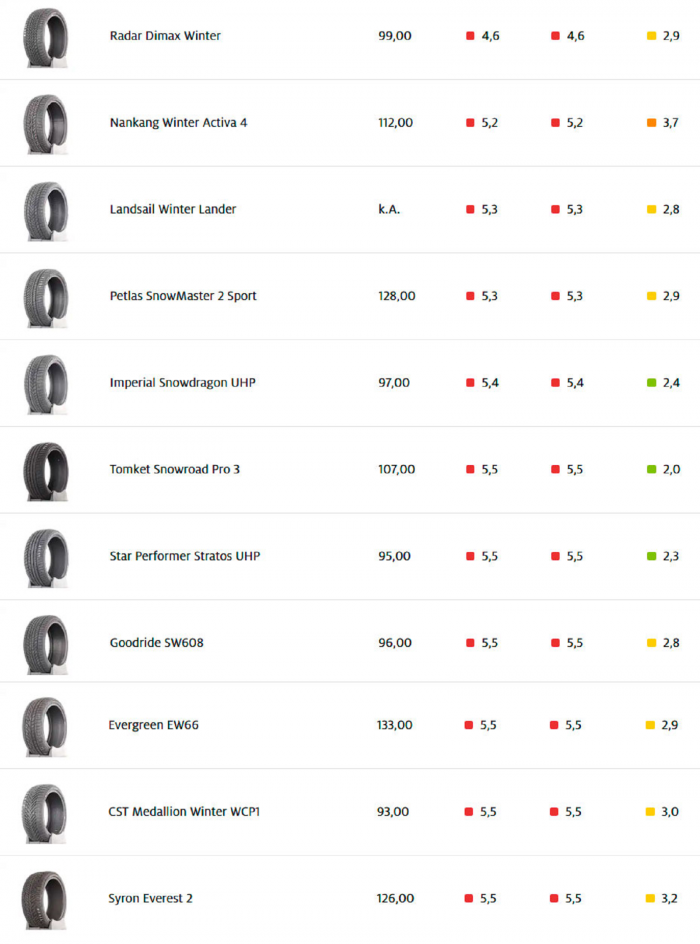This screenshot has width=700, height=944.
Task: View the Tomket Snowroad Pro 3 tire photo
Action: [x=46, y=471]
